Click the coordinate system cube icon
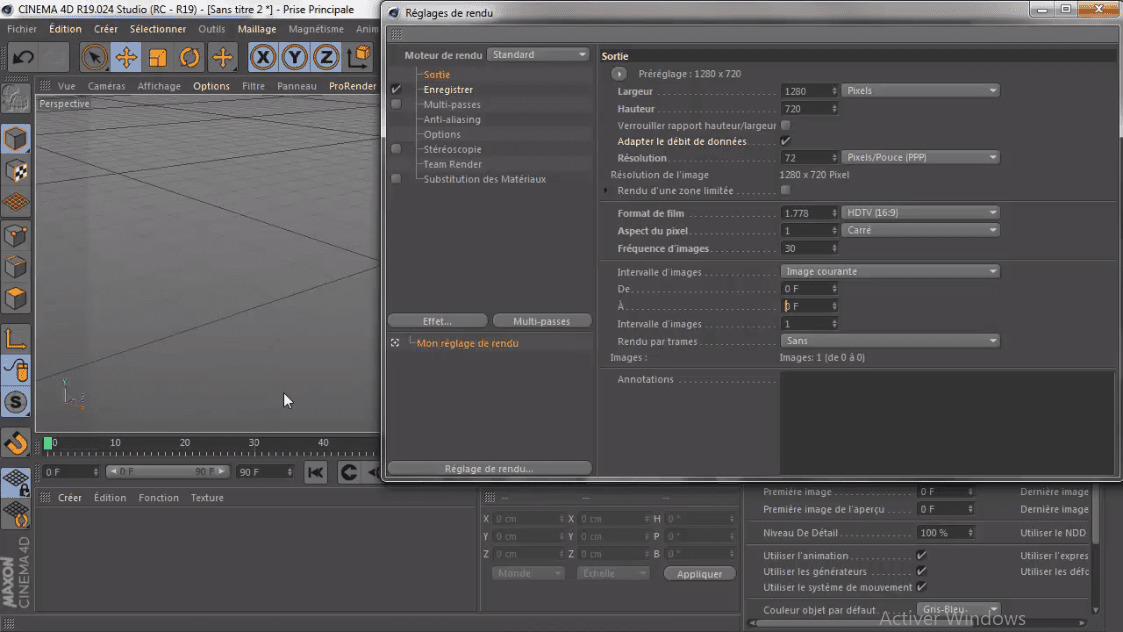The height and width of the screenshot is (632, 1123). (359, 57)
